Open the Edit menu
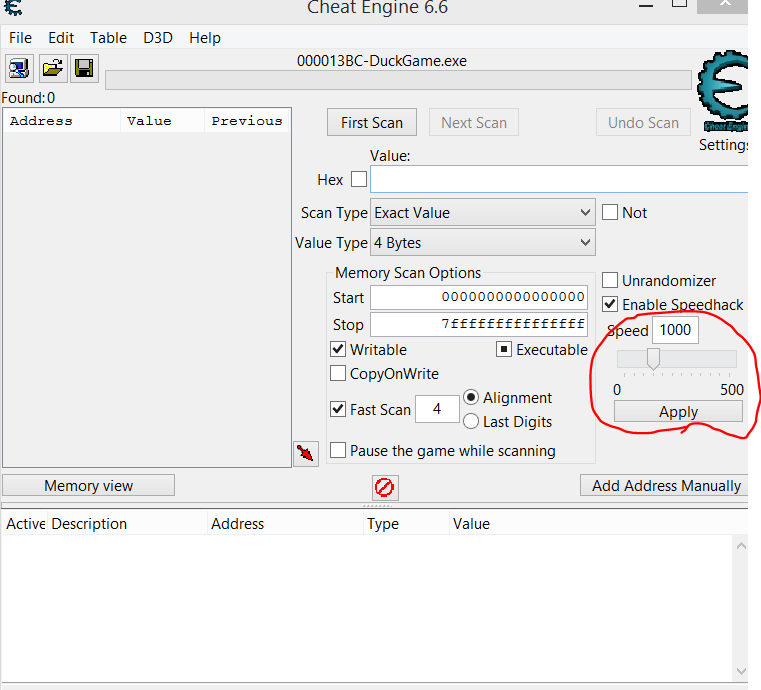Viewport: 761px width, 690px height. pyautogui.click(x=61, y=37)
